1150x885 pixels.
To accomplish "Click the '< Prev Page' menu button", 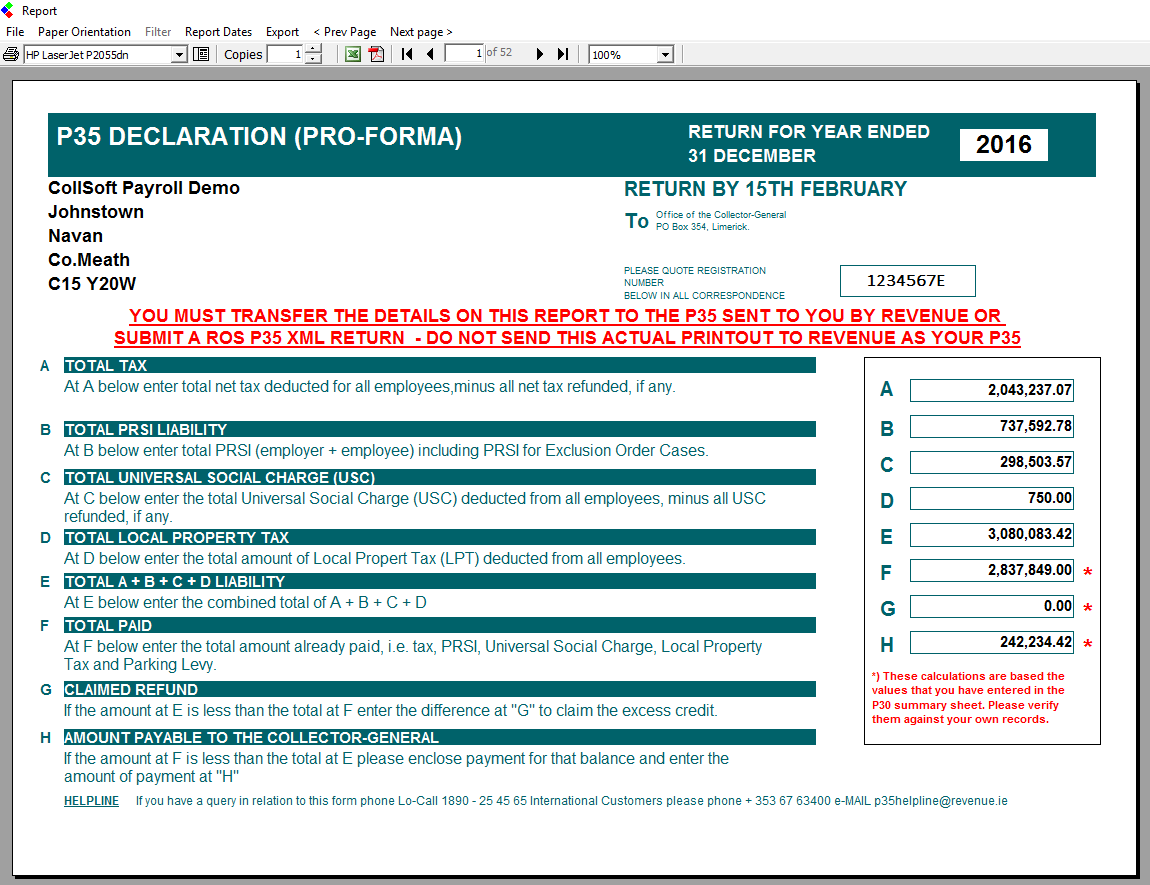I will (x=344, y=32).
